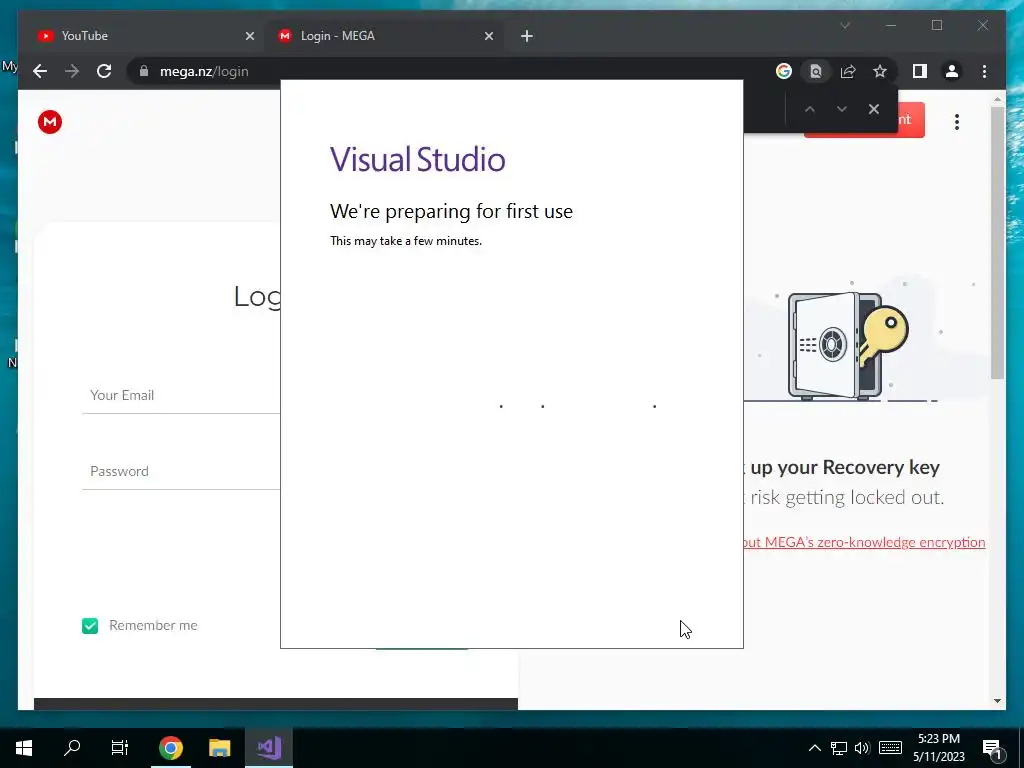Click Visual Studio taskbar icon
This screenshot has height=768, width=1024.
point(268,748)
